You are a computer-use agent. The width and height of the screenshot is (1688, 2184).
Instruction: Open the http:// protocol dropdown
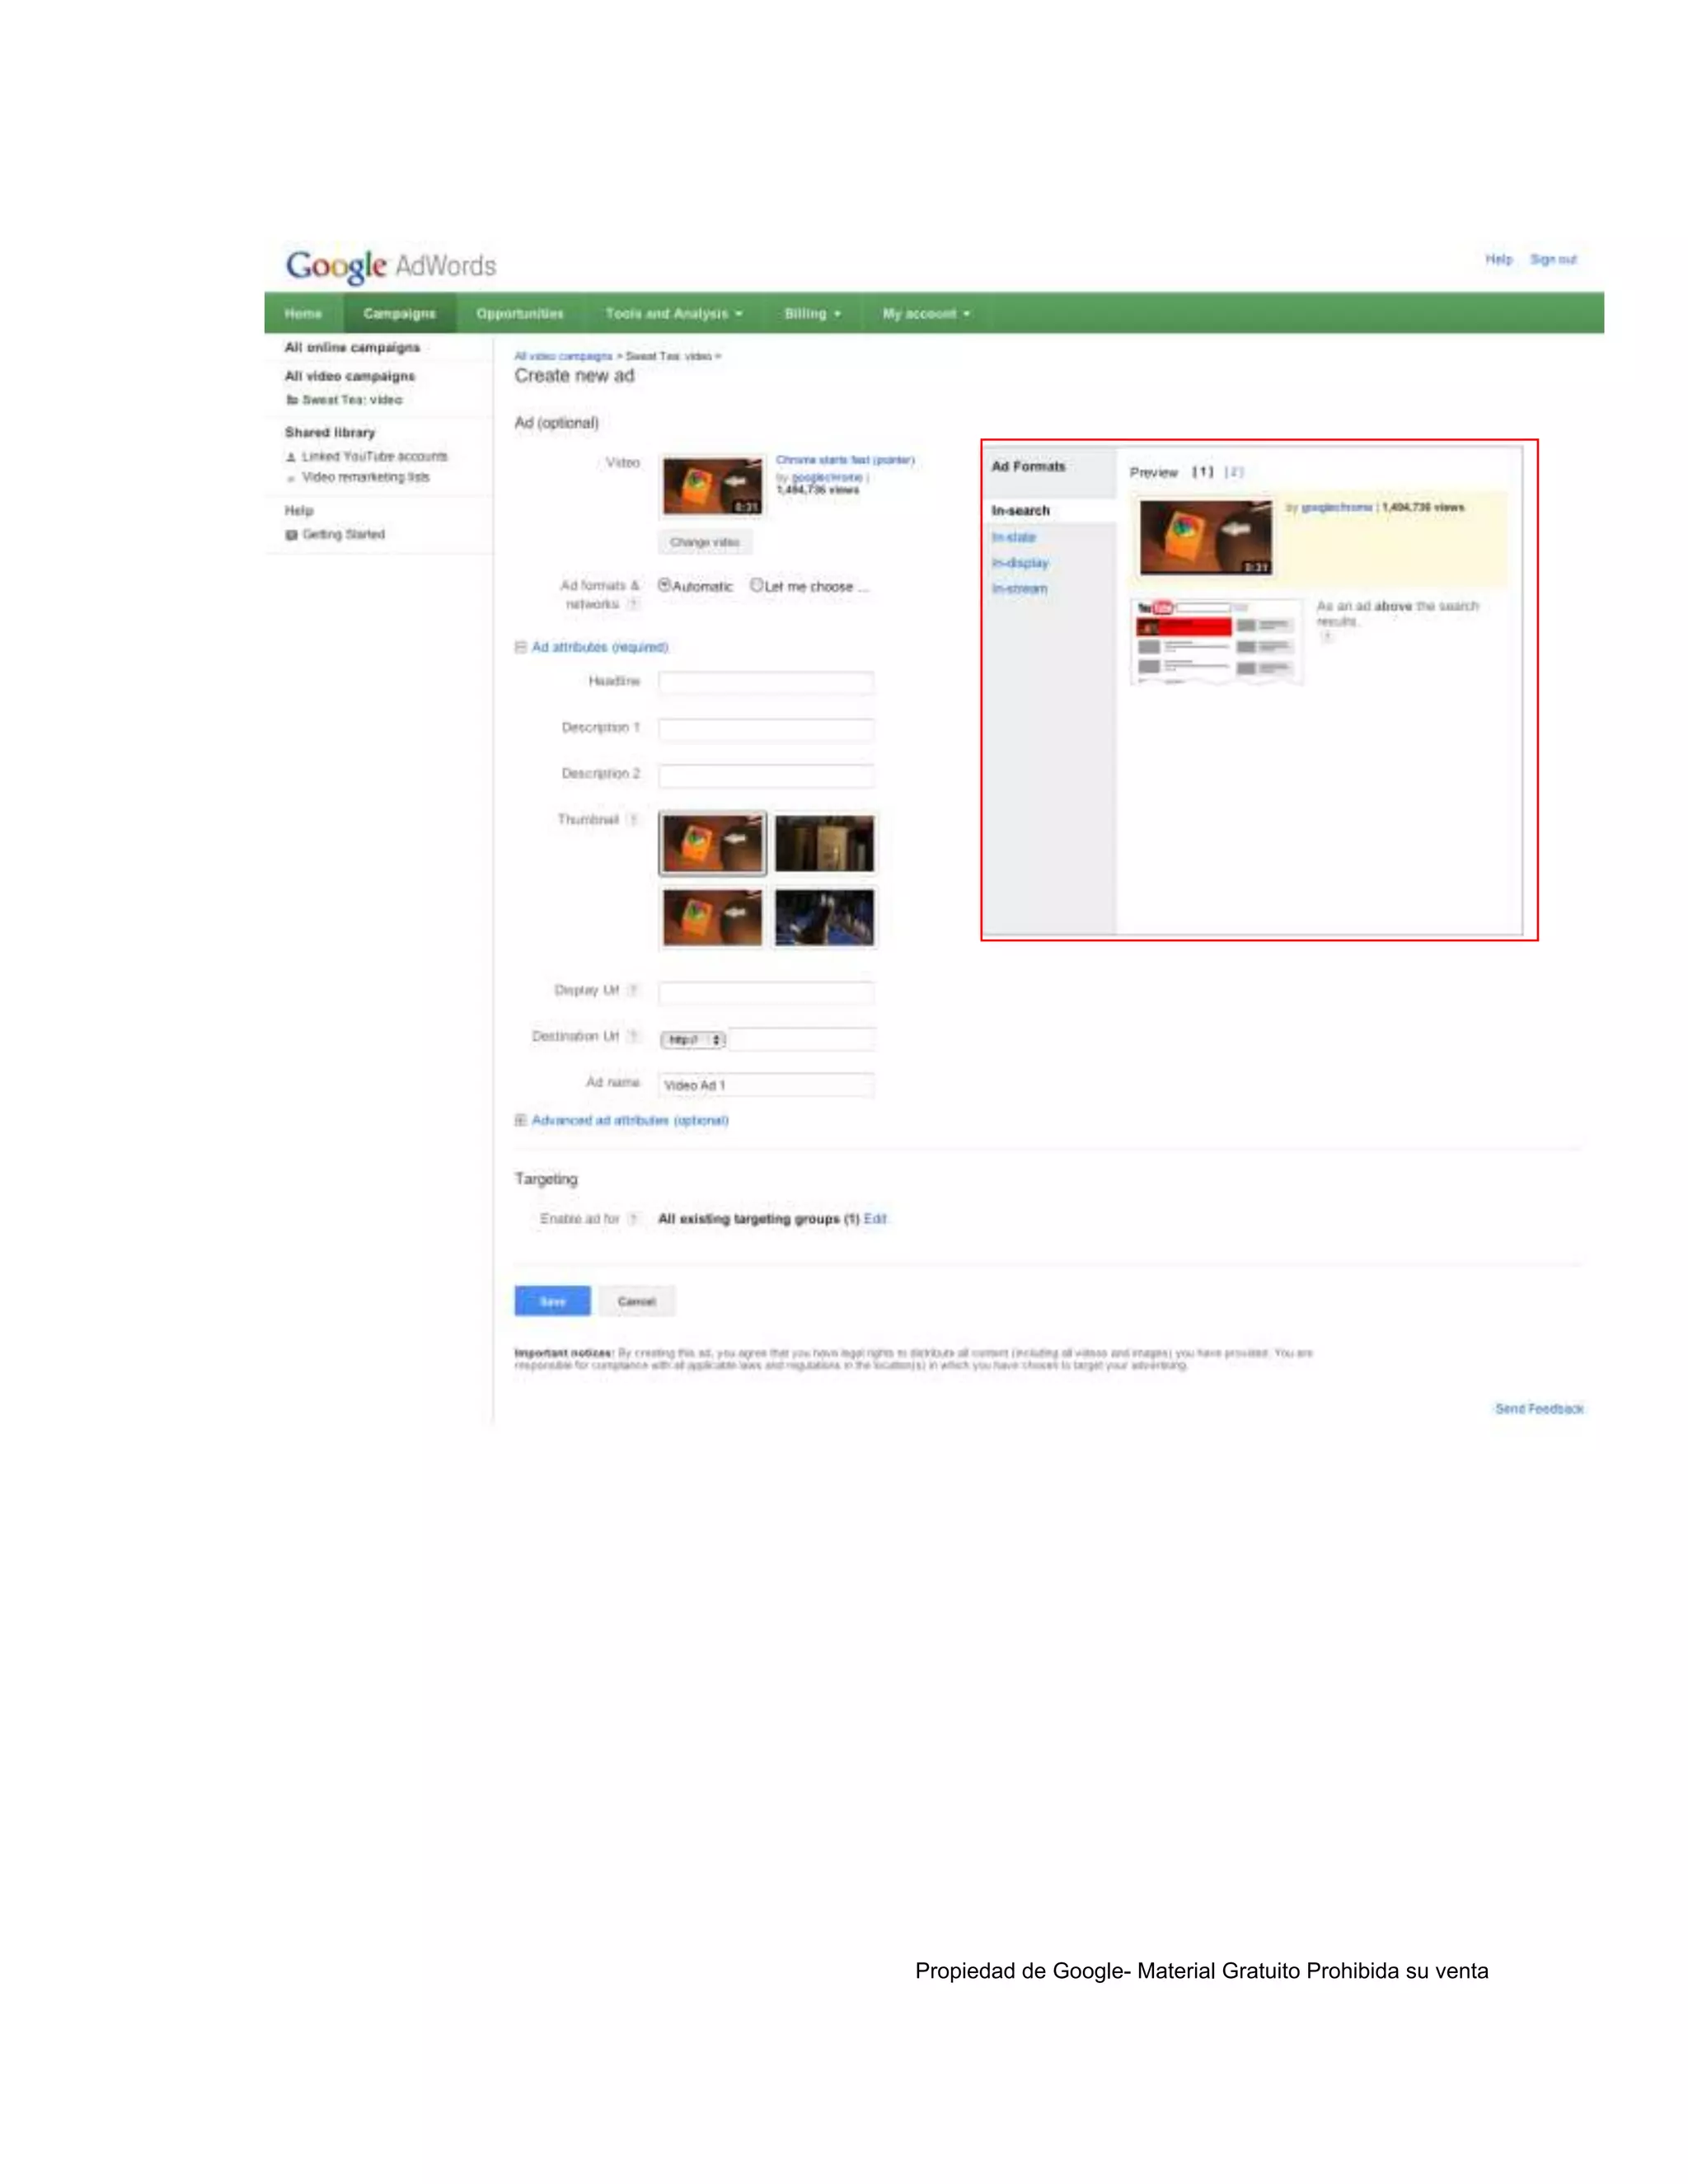pos(693,1040)
